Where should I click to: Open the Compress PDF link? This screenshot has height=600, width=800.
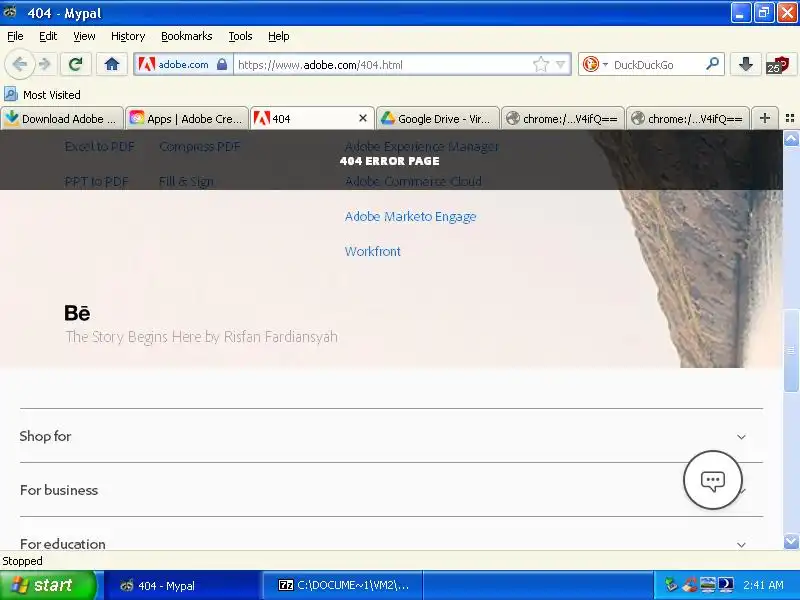199,146
